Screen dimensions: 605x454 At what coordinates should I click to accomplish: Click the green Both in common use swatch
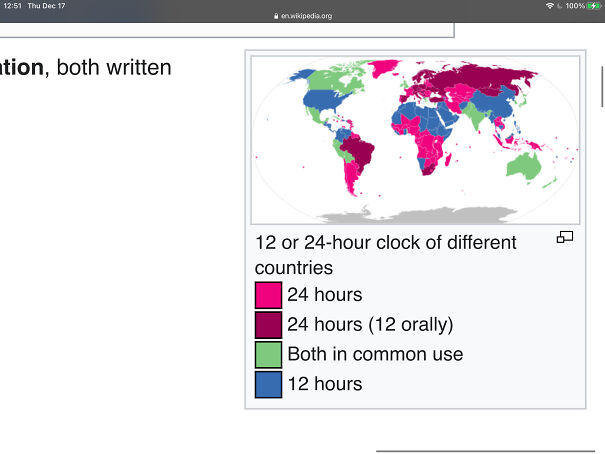pyautogui.click(x=268, y=355)
